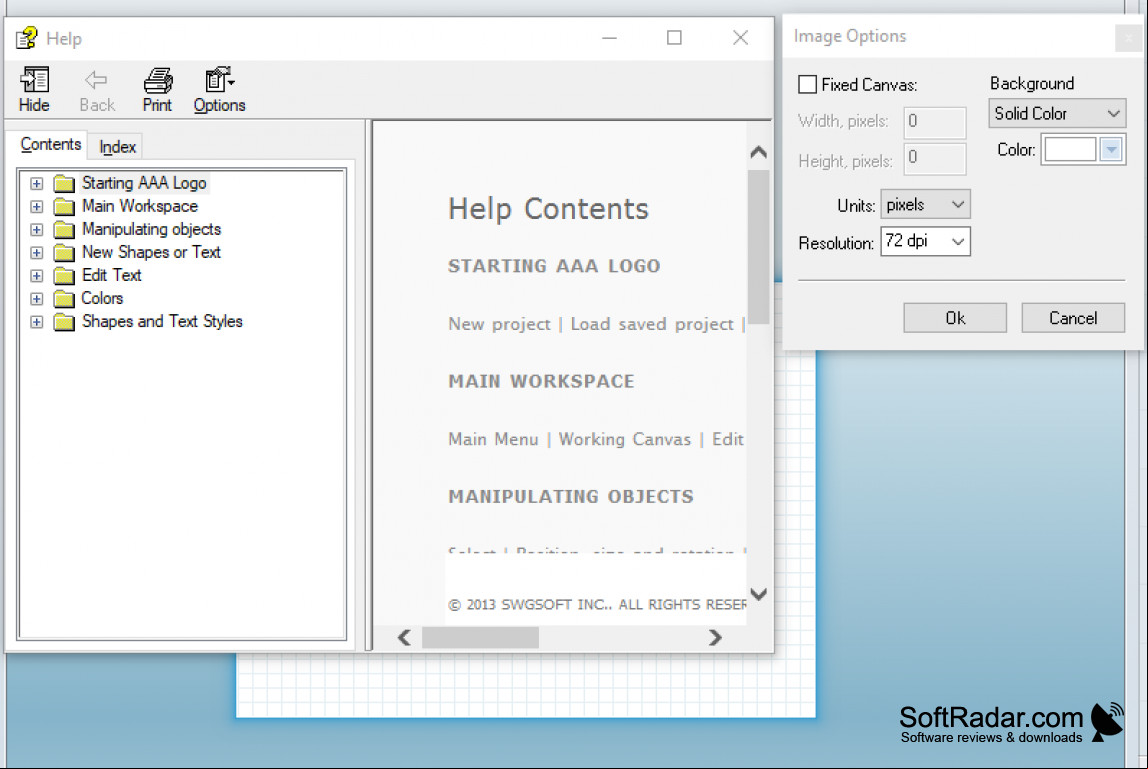The height and width of the screenshot is (769, 1148).
Task: Click the help pane scroll down arrow
Action: [x=758, y=594]
